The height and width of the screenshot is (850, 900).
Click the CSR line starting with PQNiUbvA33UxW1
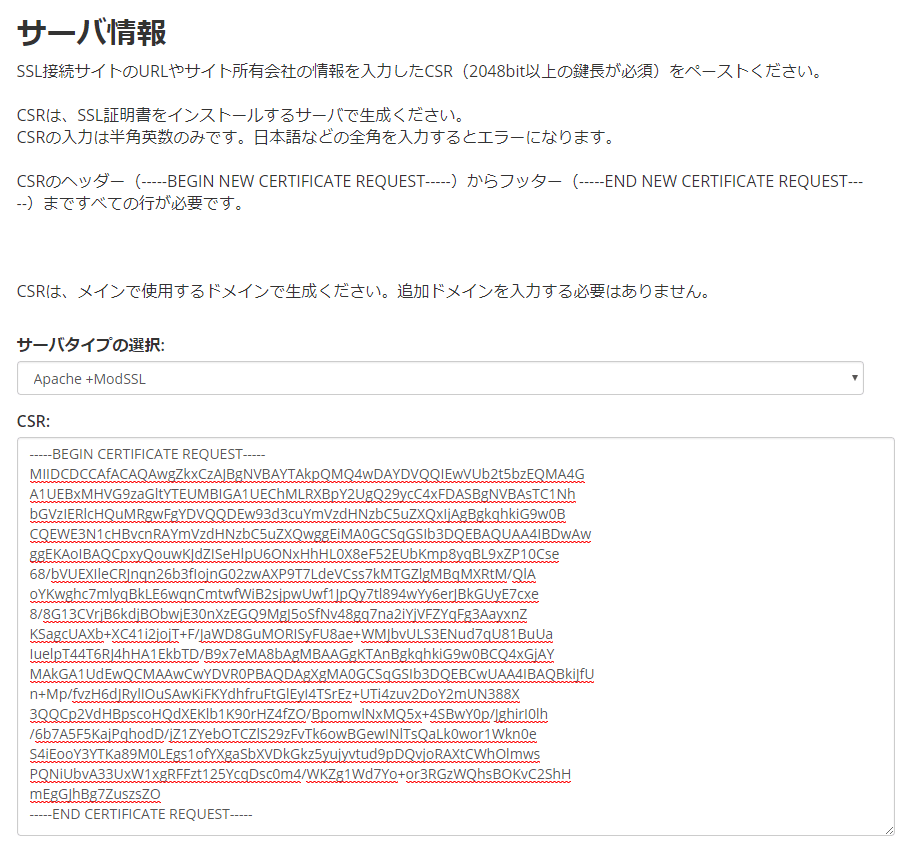coord(301,774)
